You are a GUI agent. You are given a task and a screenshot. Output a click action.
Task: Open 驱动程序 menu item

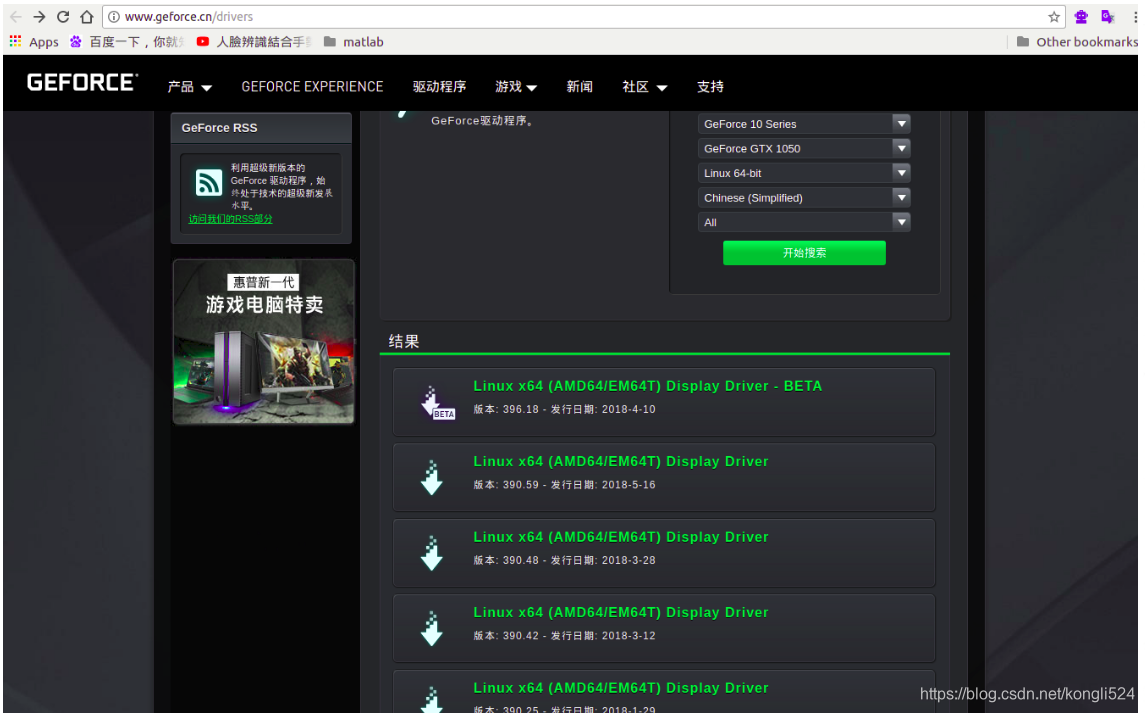coord(439,87)
